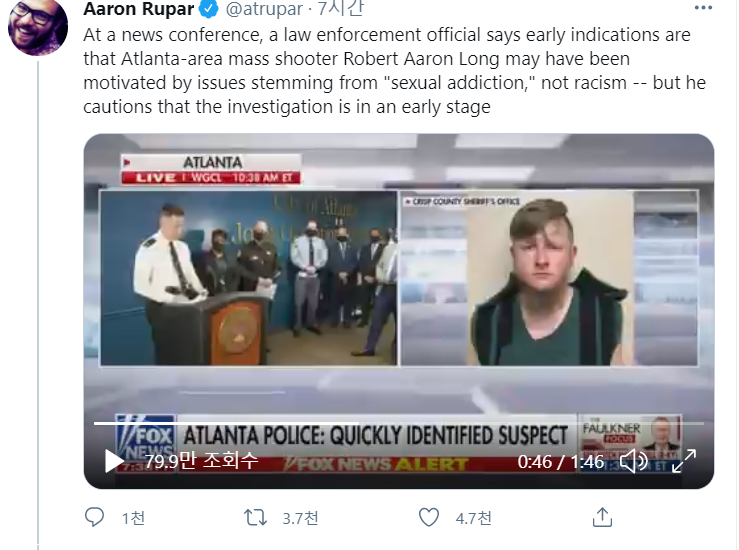Click the 3.7천 retweet count
This screenshot has width=739, height=550.
pyautogui.click(x=301, y=517)
